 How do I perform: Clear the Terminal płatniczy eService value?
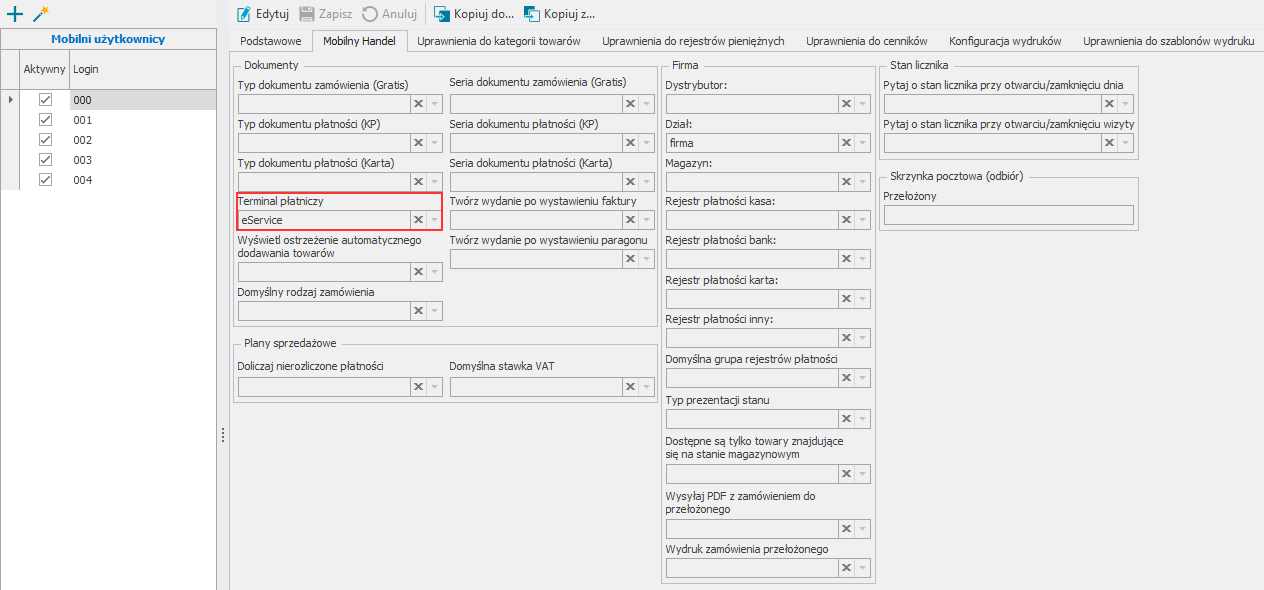click(x=418, y=220)
